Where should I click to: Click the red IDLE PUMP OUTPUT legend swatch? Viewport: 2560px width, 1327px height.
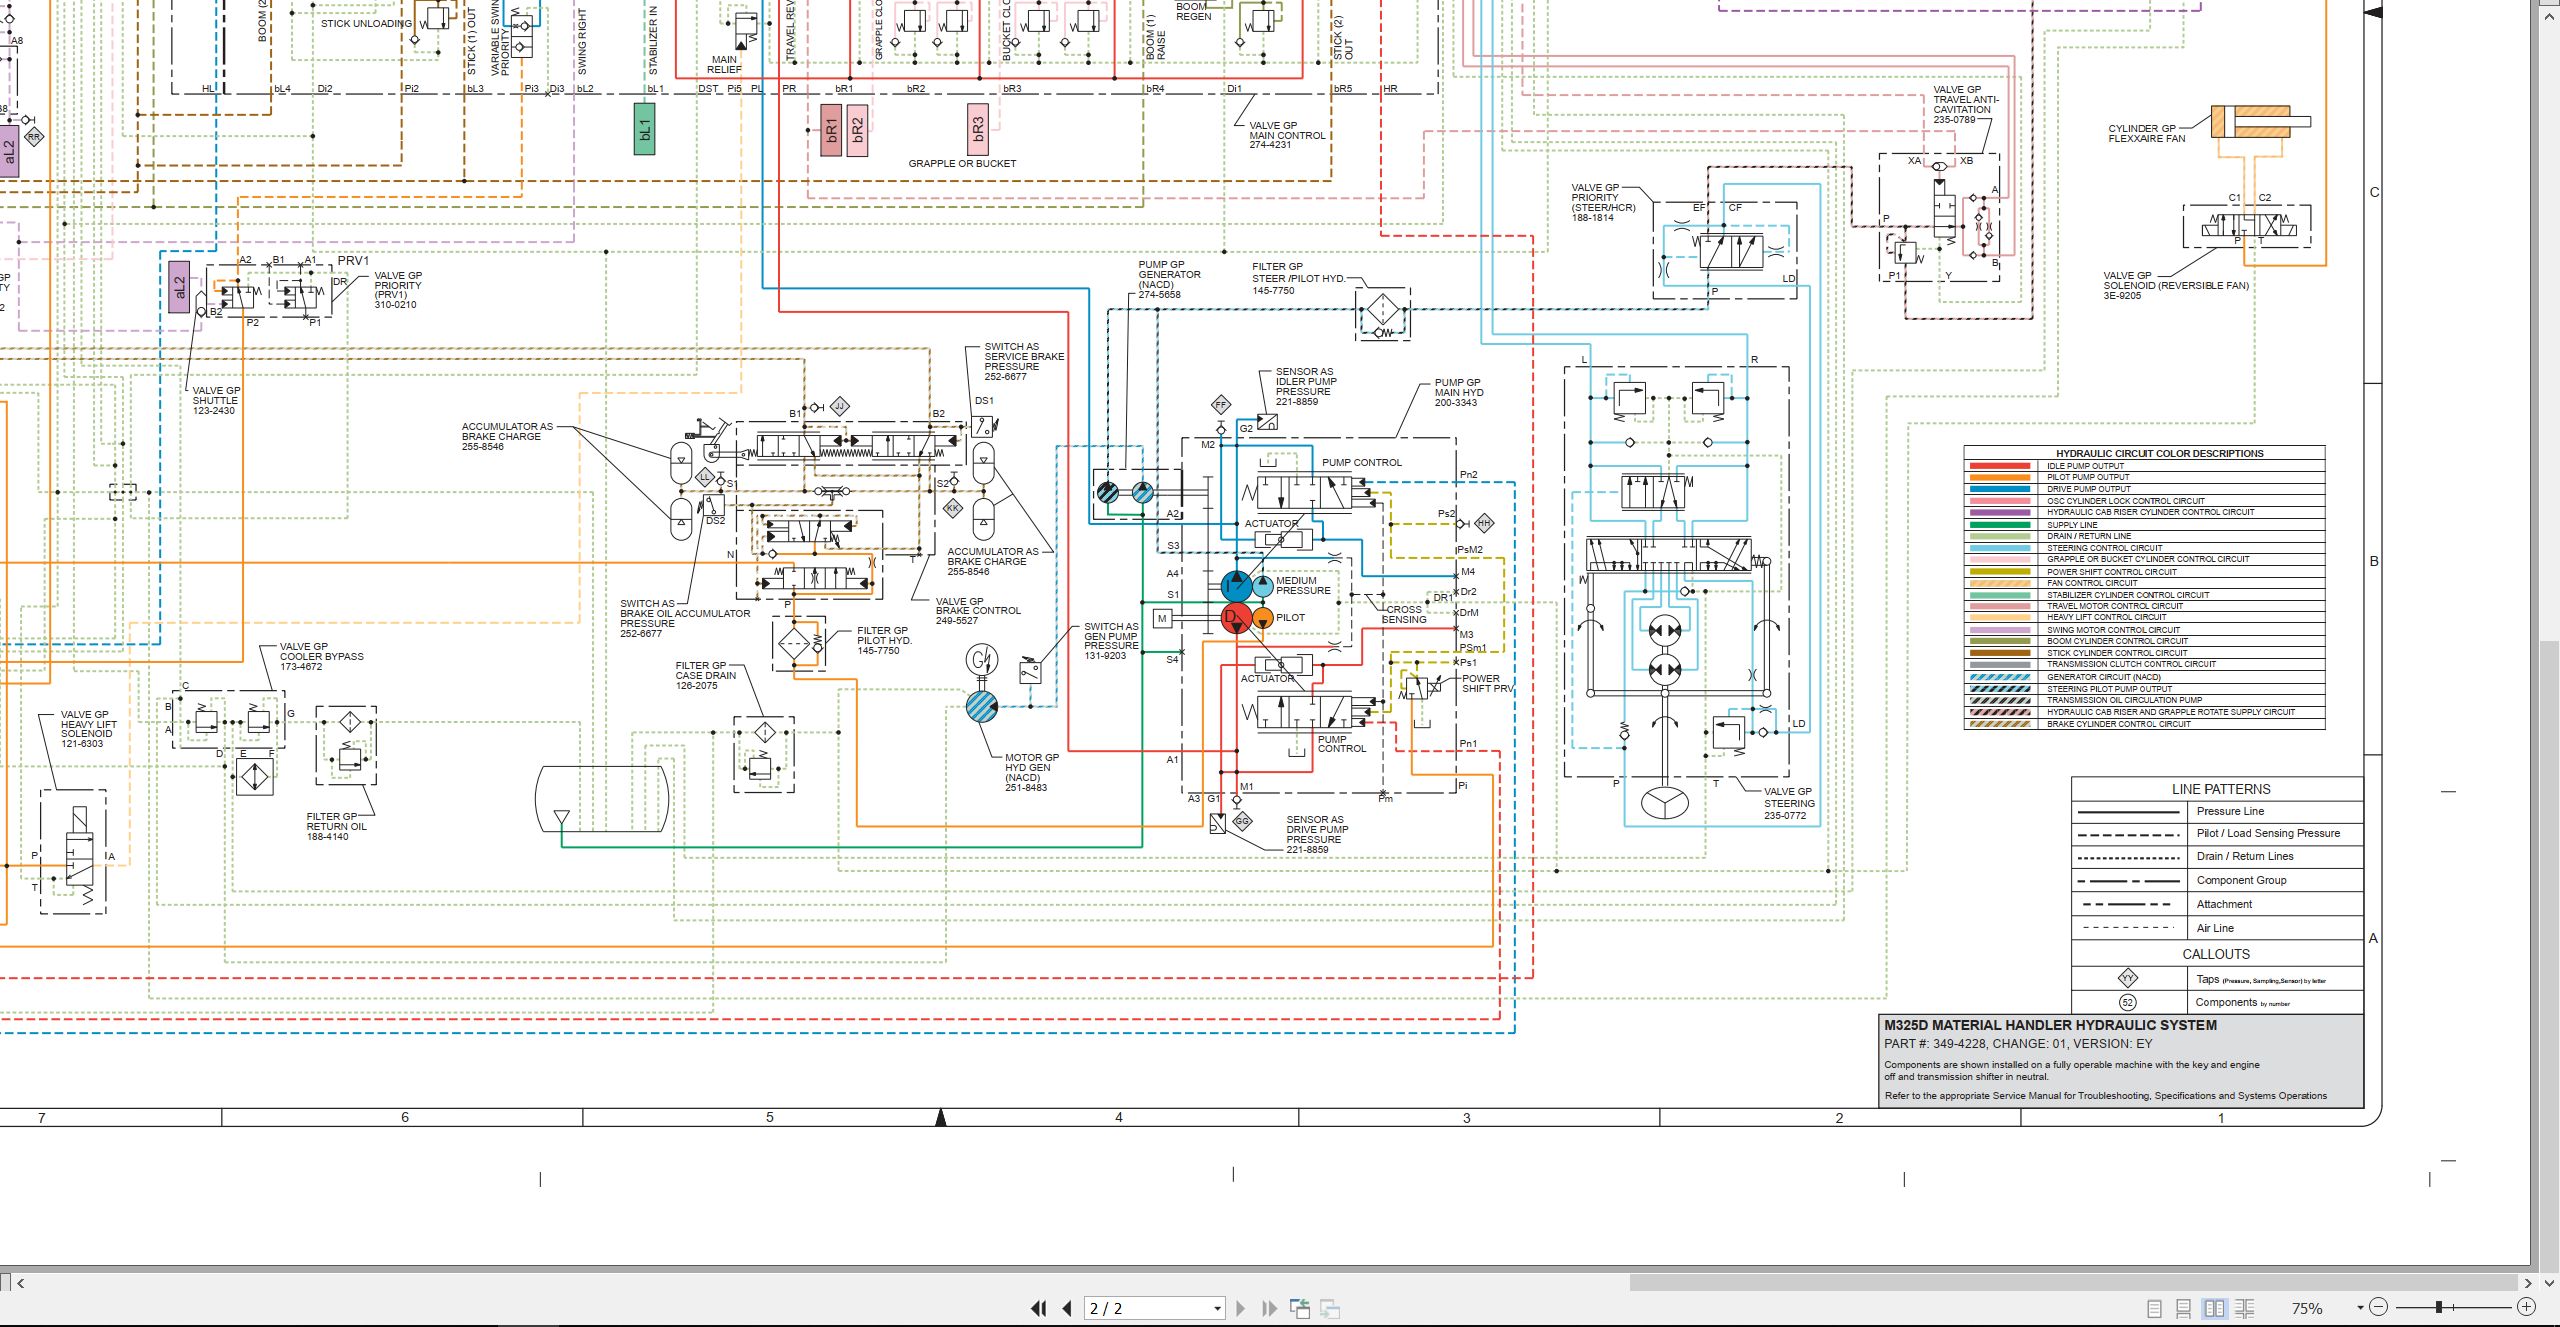coord(1999,466)
